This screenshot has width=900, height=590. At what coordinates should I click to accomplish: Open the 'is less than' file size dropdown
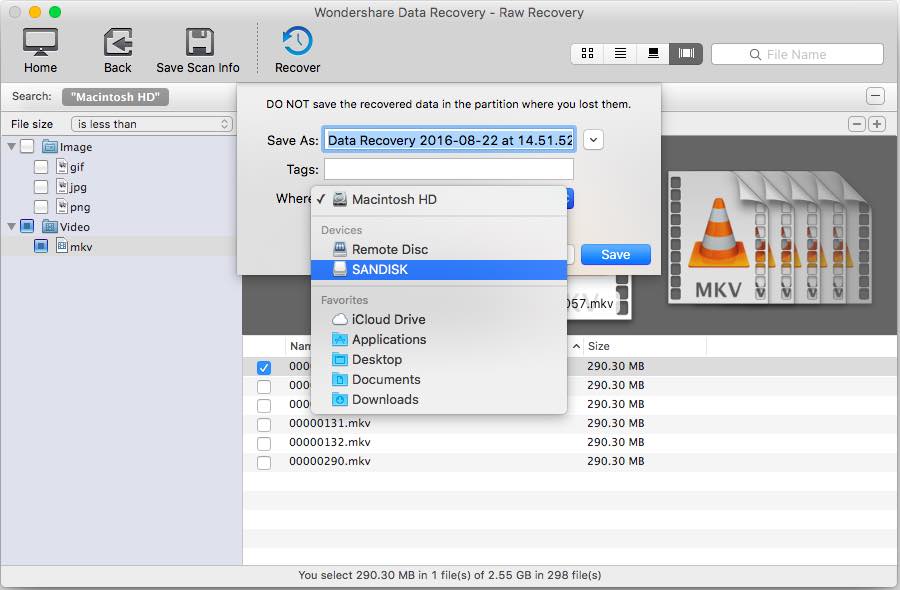151,124
